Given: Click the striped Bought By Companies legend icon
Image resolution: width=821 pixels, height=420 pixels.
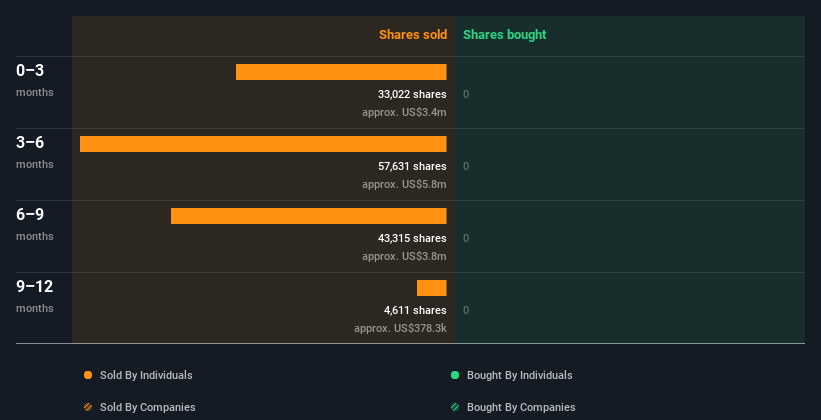Looking at the screenshot, I should [455, 407].
